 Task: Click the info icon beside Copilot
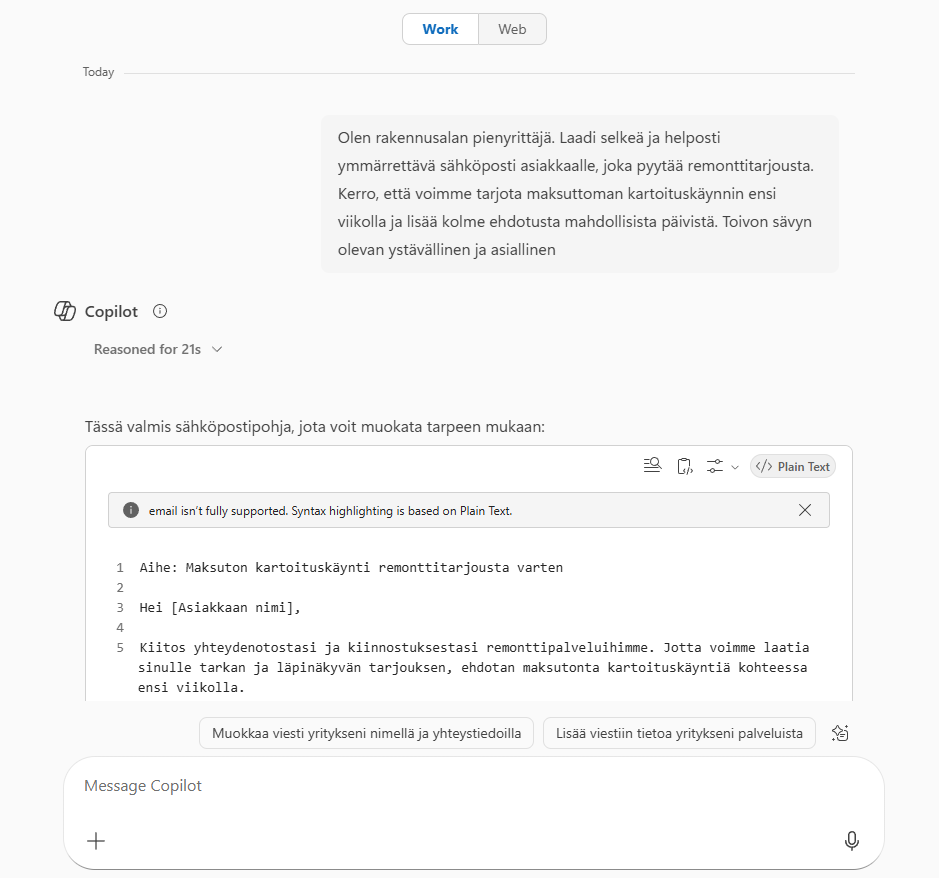[x=160, y=311]
